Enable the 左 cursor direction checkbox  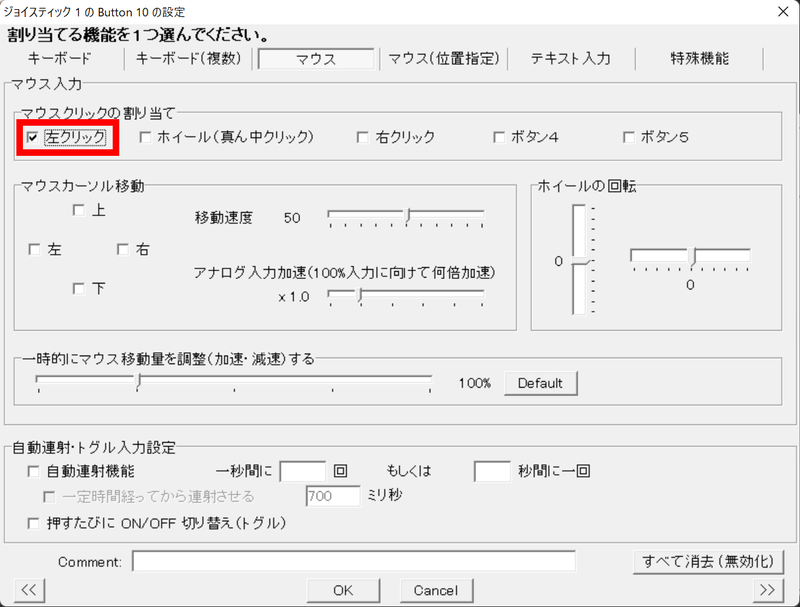[33, 249]
